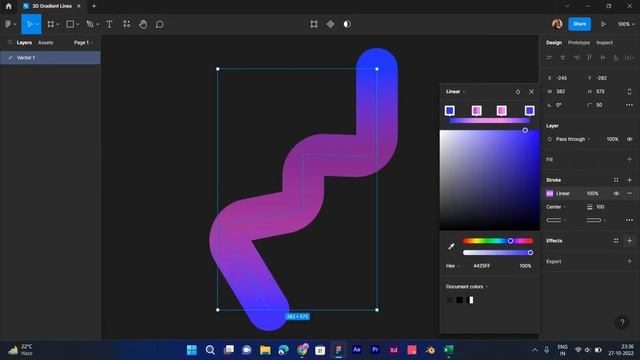The width and height of the screenshot is (640, 360).
Task: Click the Create component icon
Action: [x=330, y=24]
